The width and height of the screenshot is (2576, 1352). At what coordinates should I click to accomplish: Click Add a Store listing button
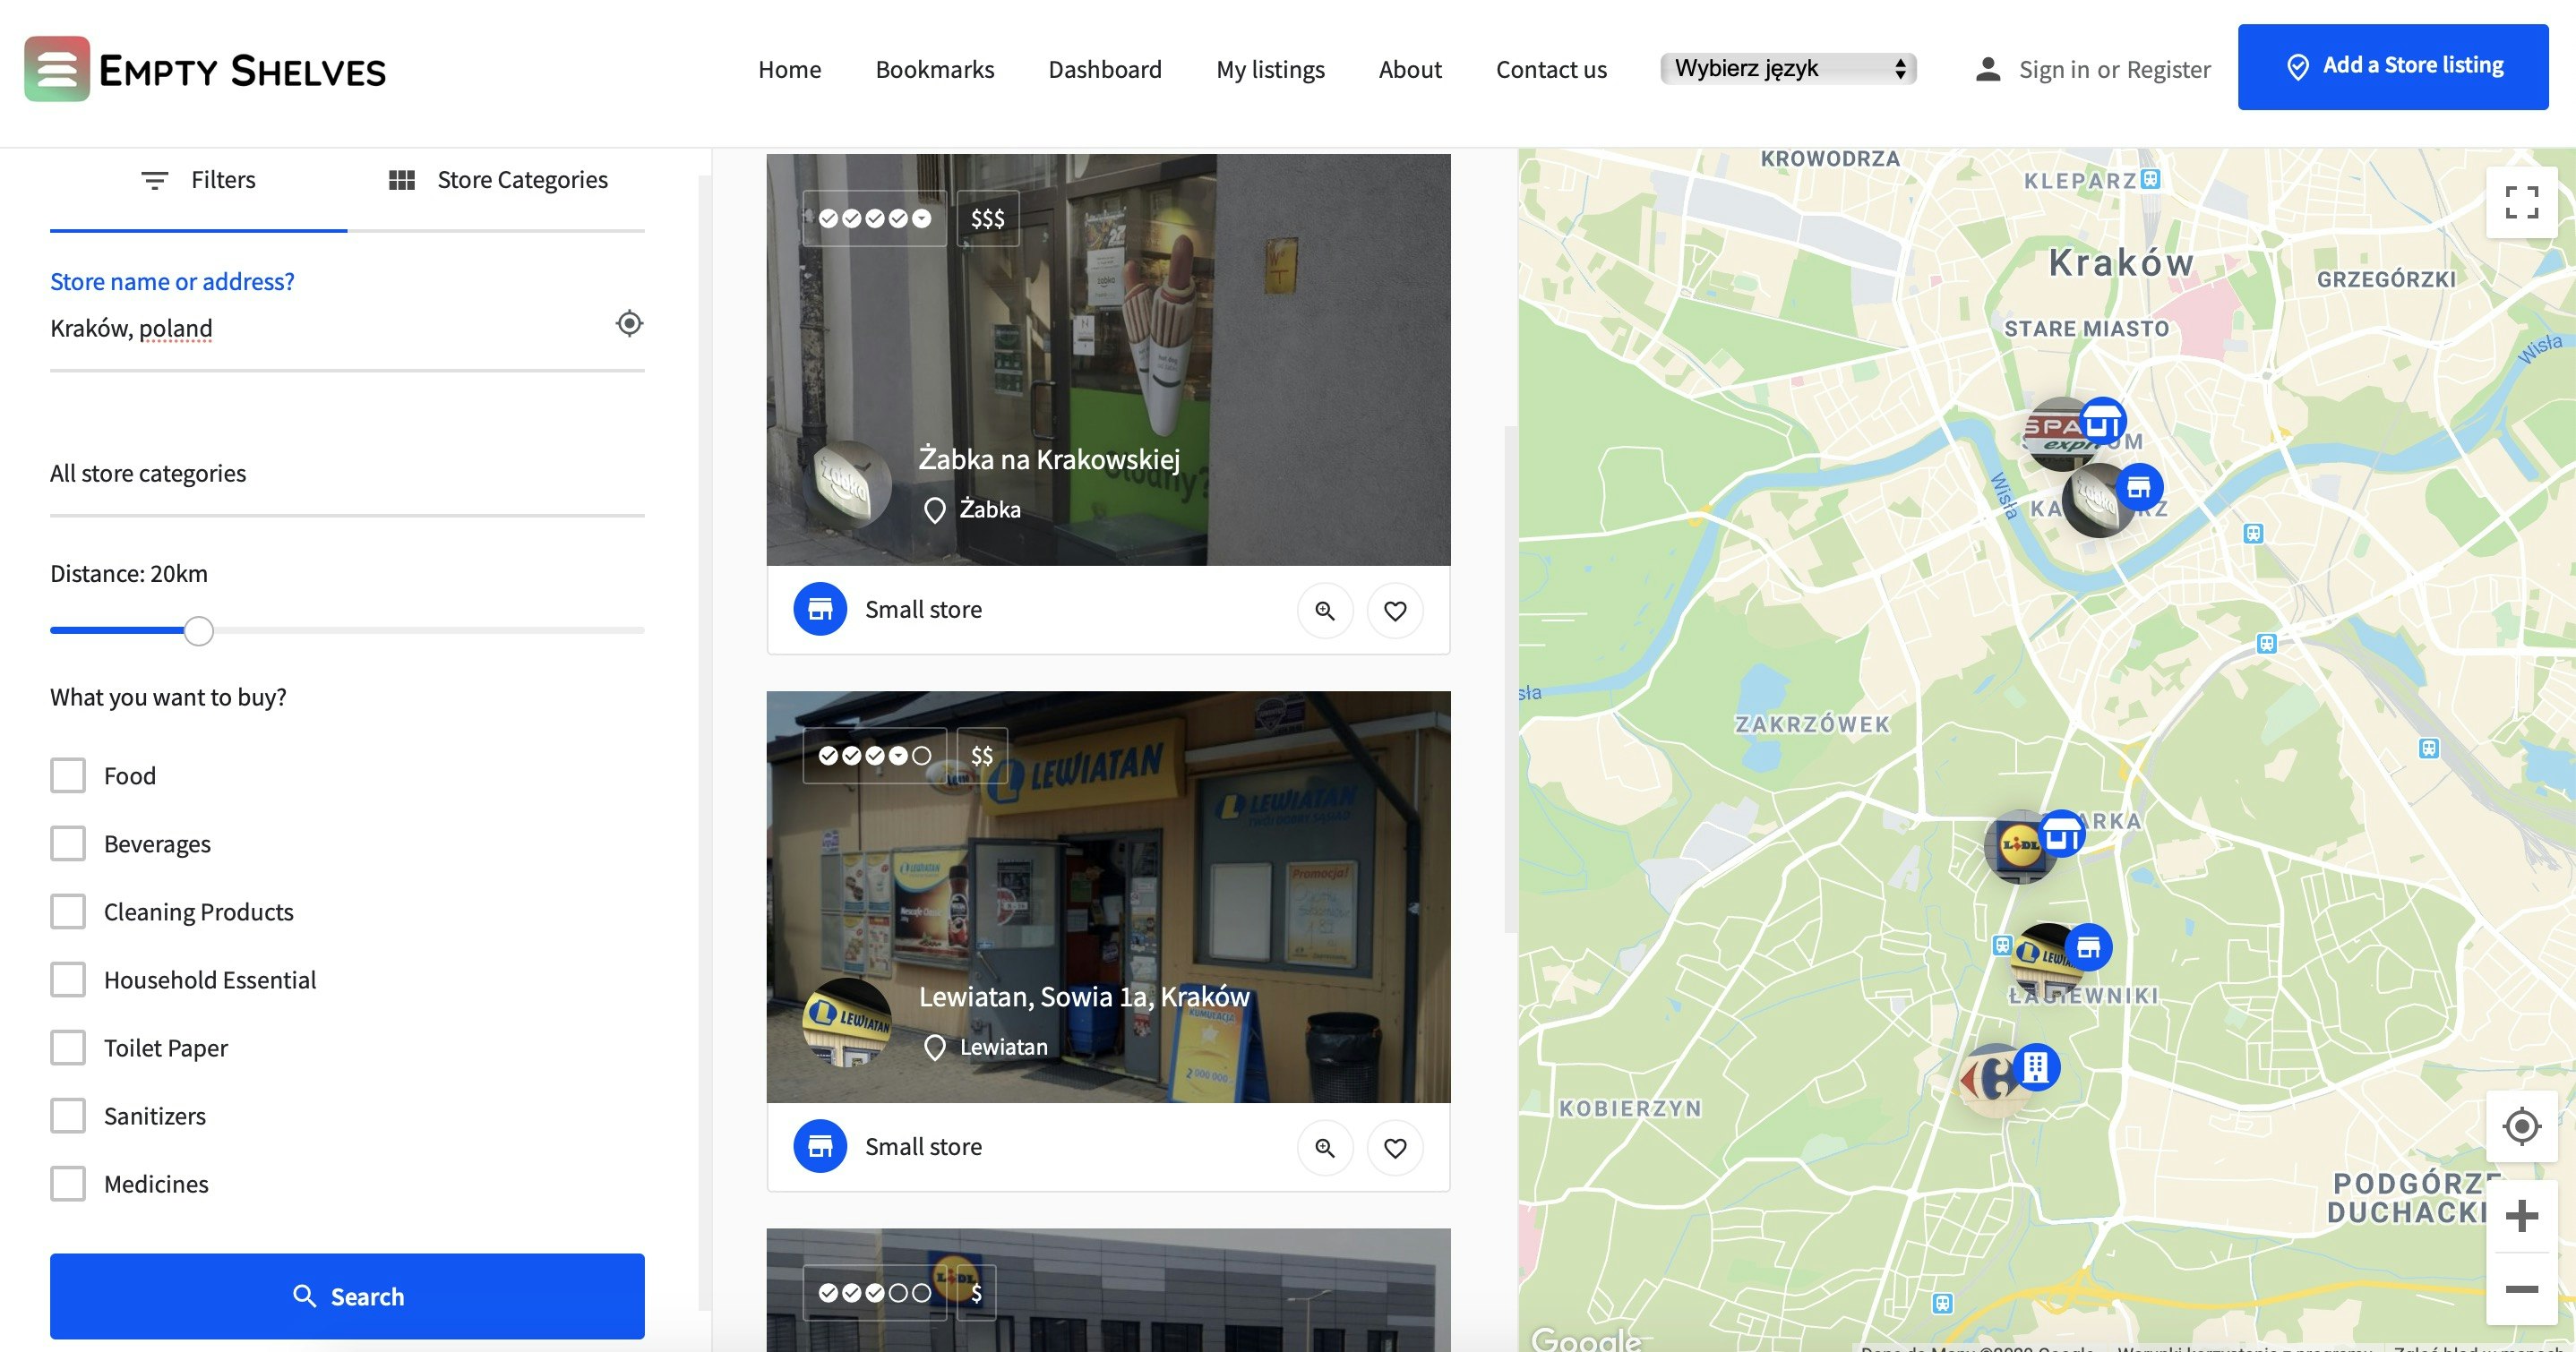[x=2392, y=67]
